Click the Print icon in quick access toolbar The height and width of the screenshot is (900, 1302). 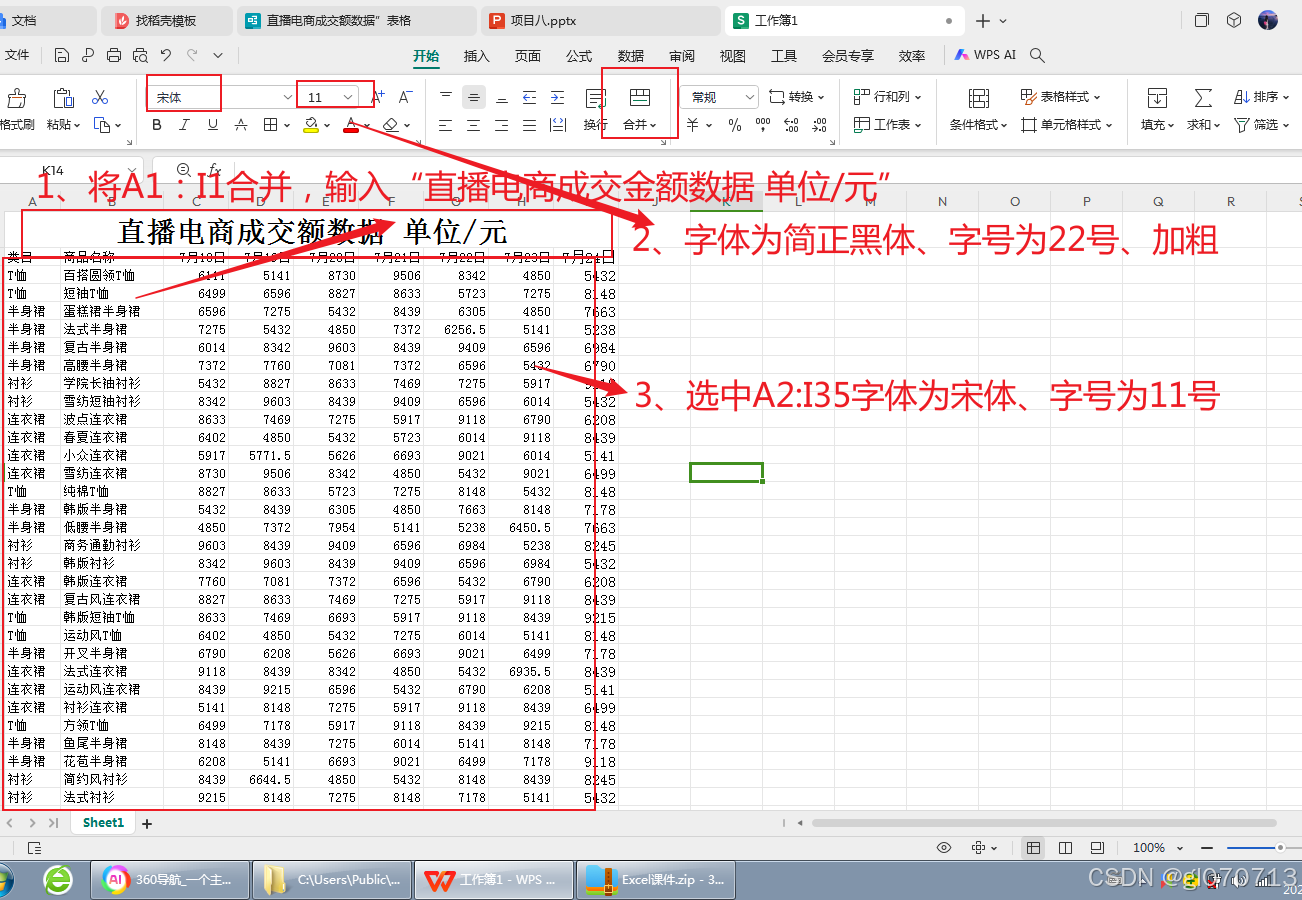(114, 56)
